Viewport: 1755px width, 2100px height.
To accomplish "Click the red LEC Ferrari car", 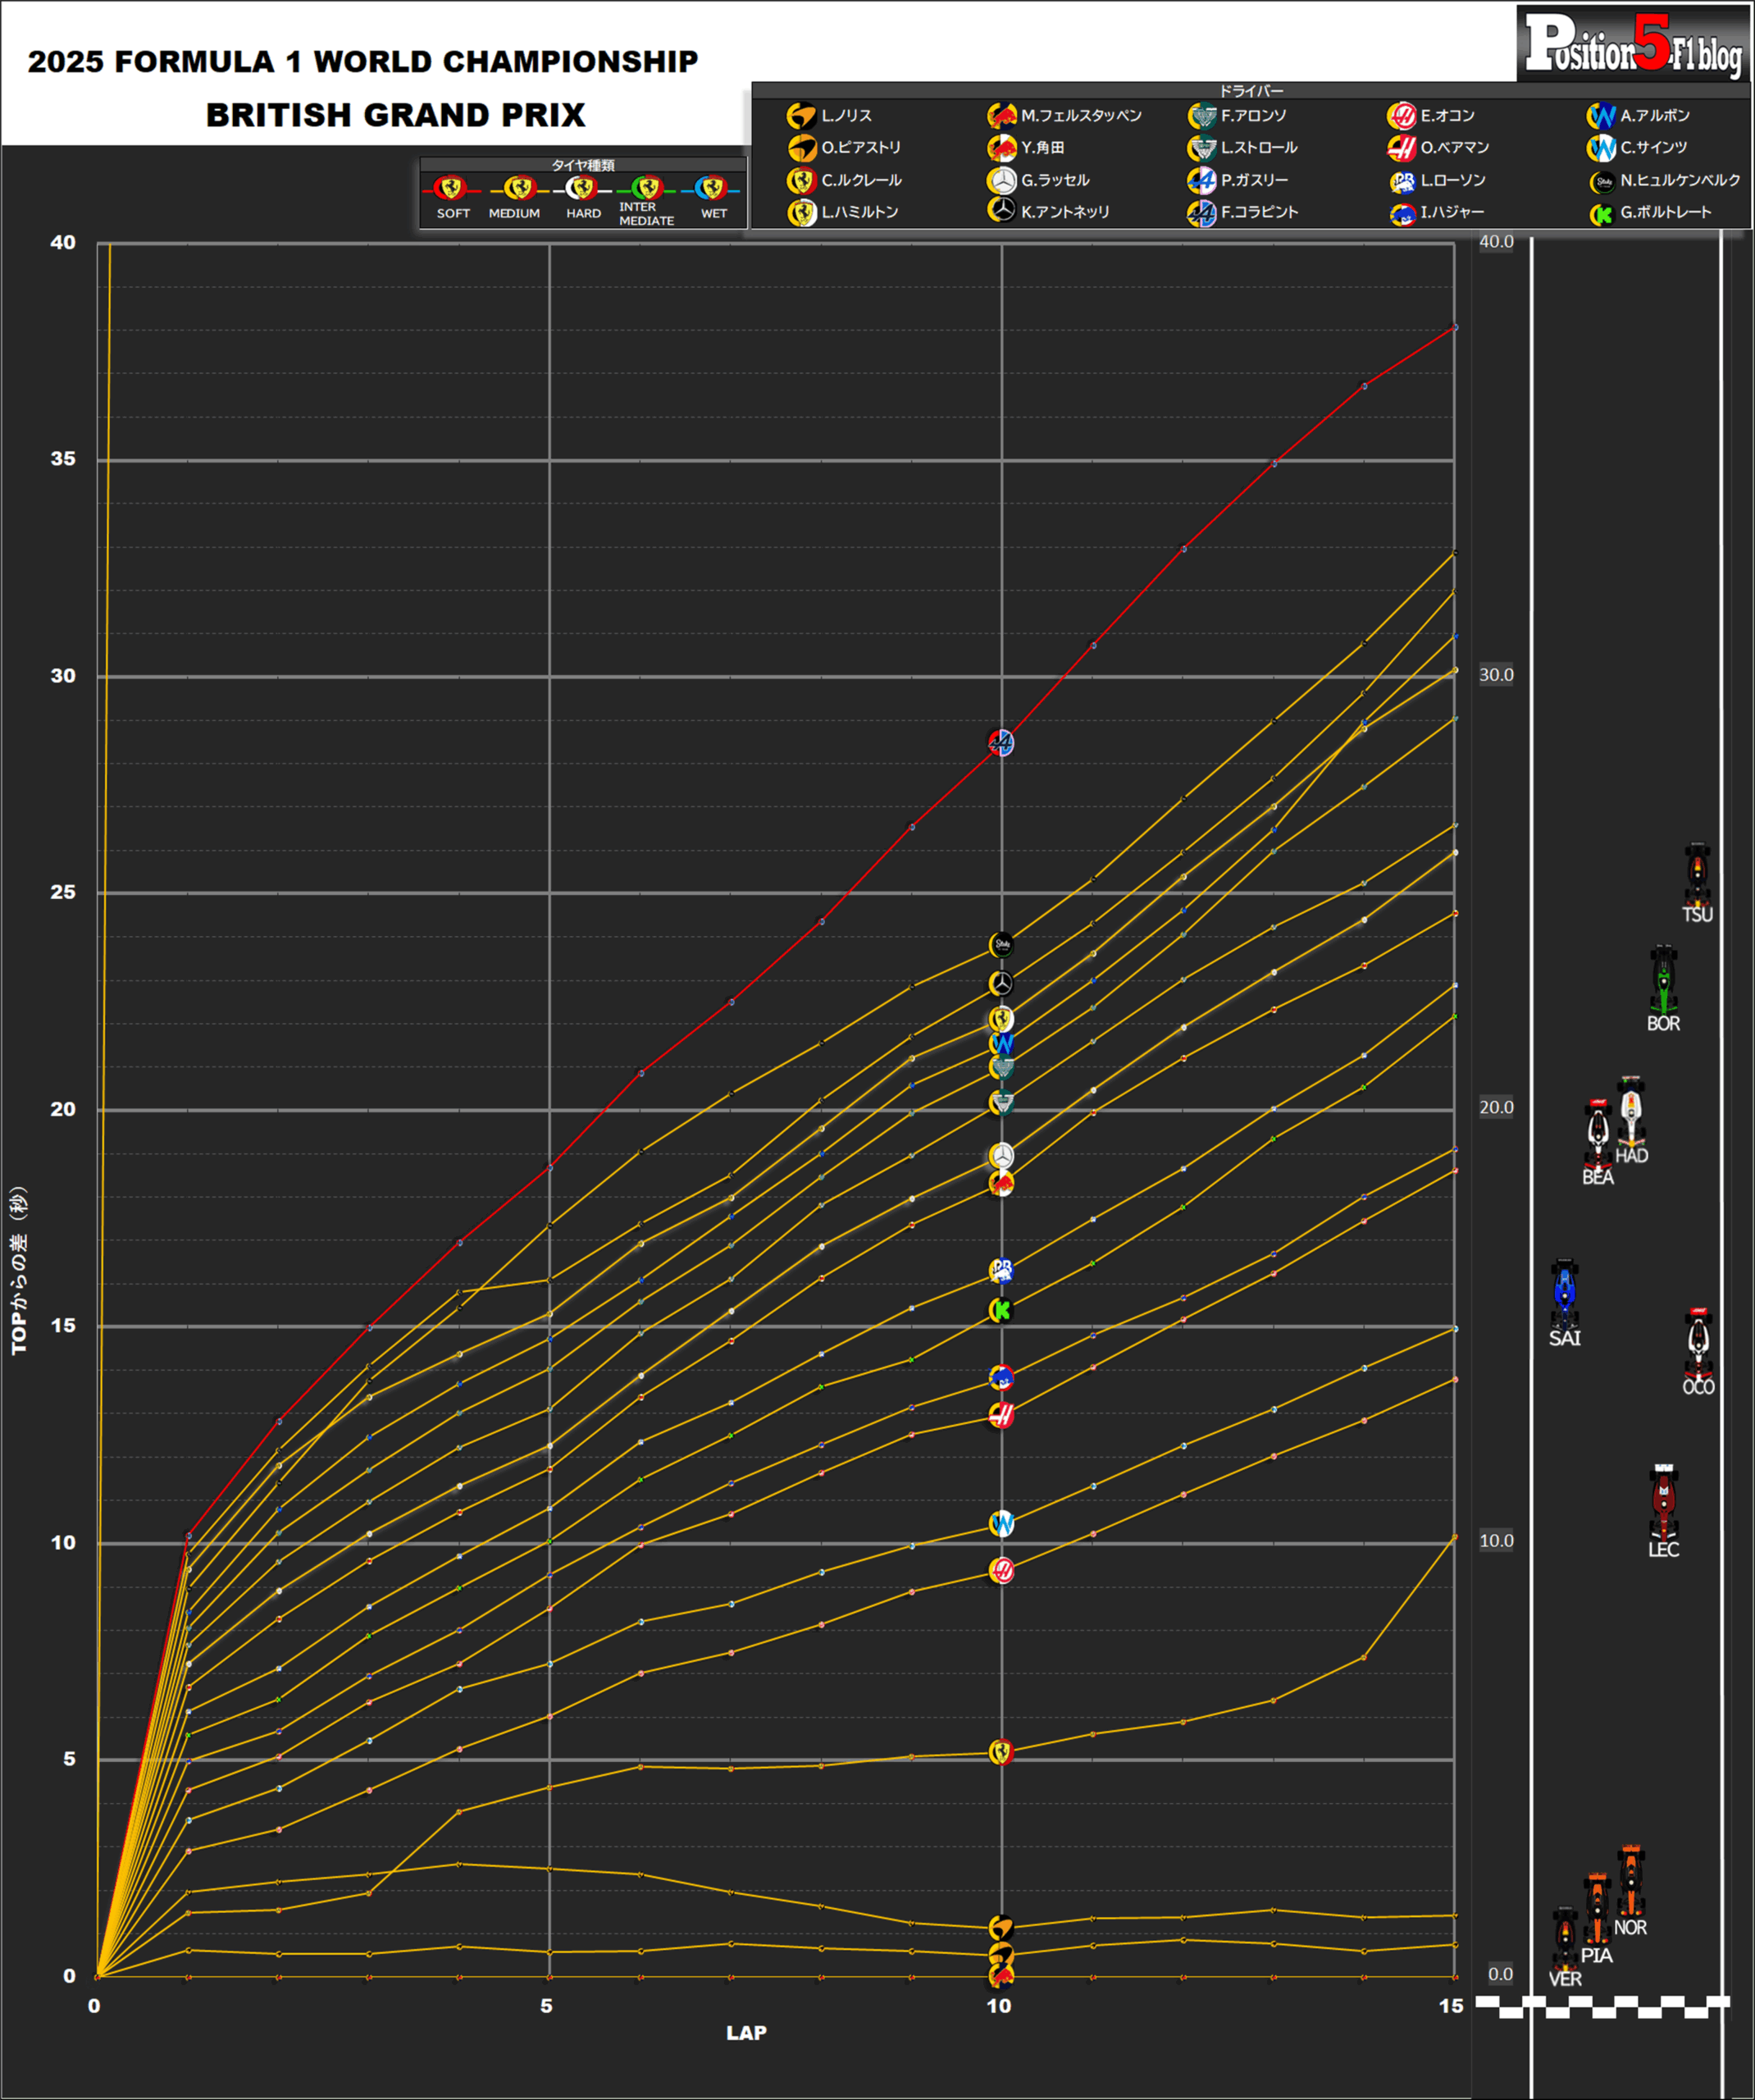I will coord(1663,1503).
